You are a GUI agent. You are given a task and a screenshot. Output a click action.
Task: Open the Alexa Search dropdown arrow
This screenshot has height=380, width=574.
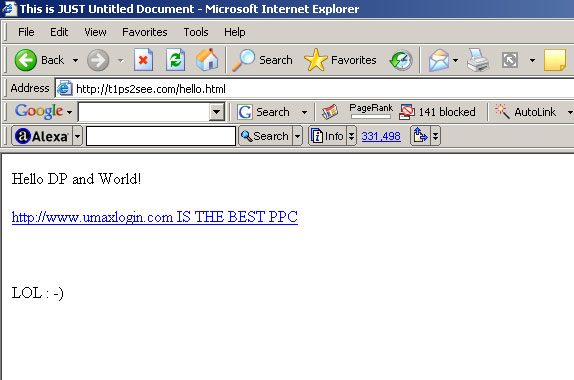(x=297, y=136)
